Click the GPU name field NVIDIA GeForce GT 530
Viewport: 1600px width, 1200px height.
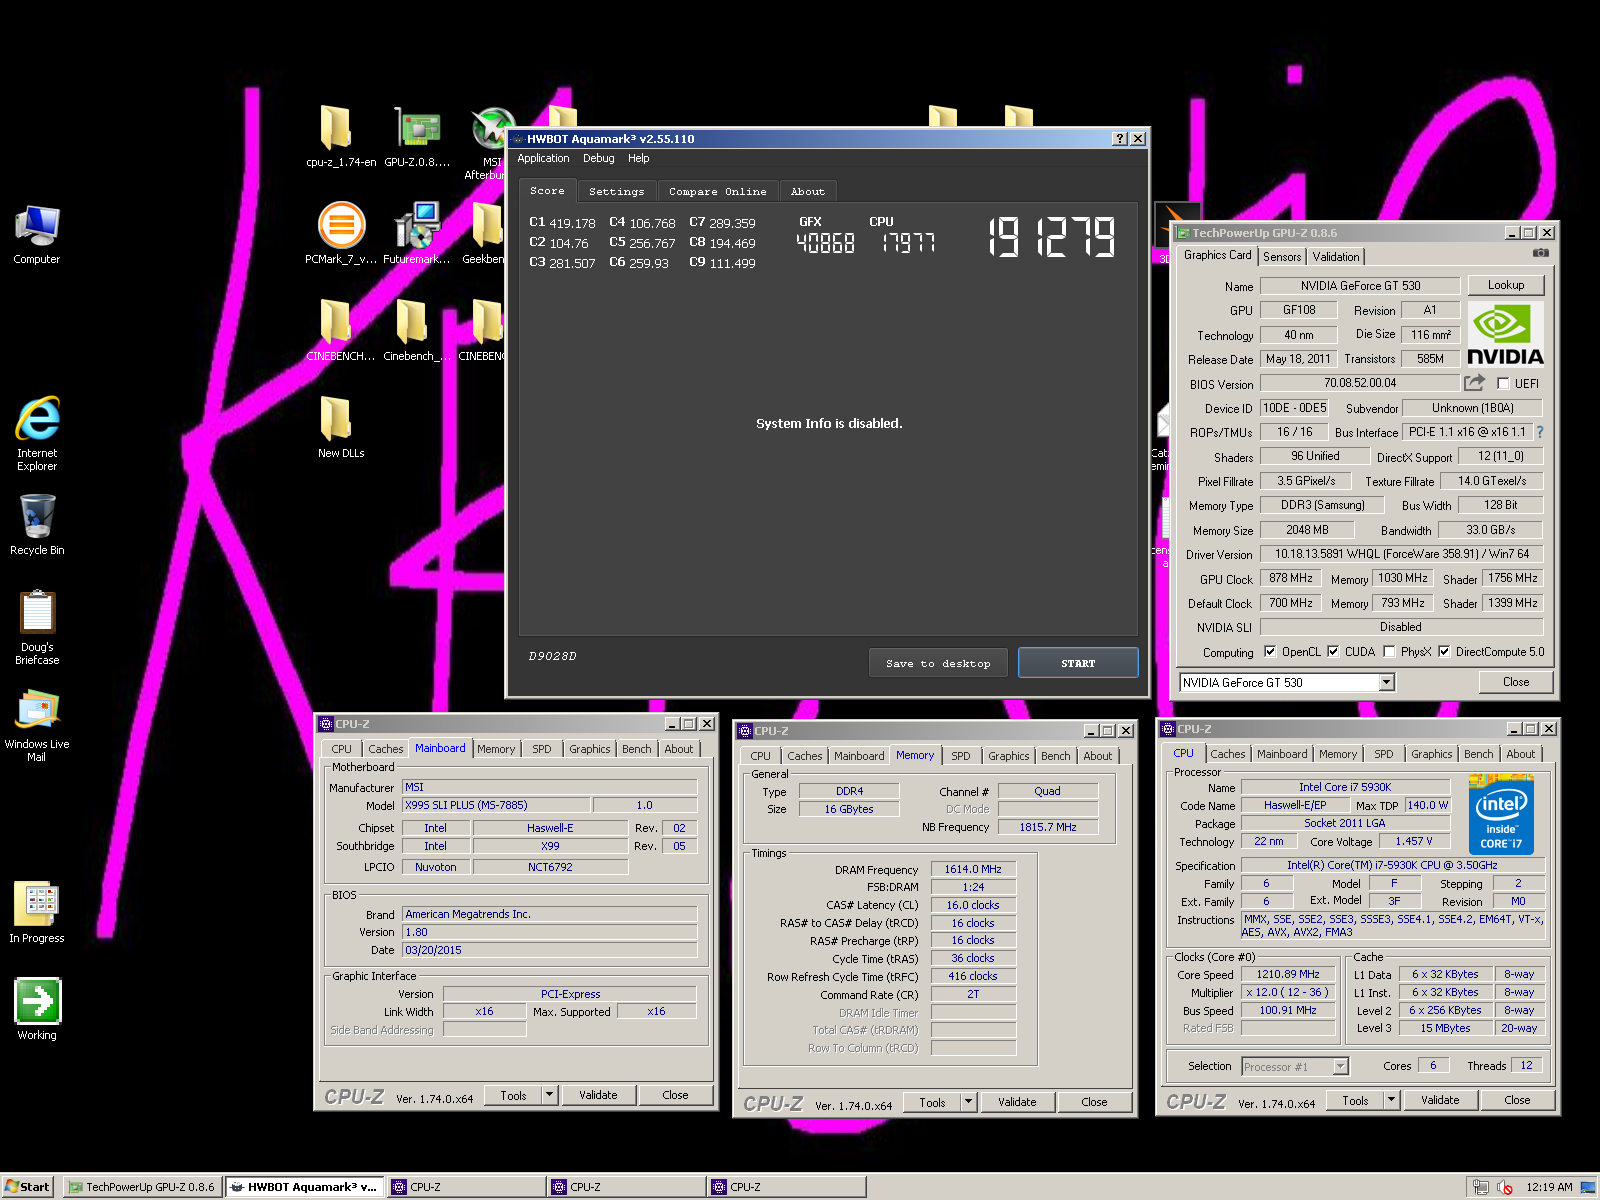(x=1360, y=286)
